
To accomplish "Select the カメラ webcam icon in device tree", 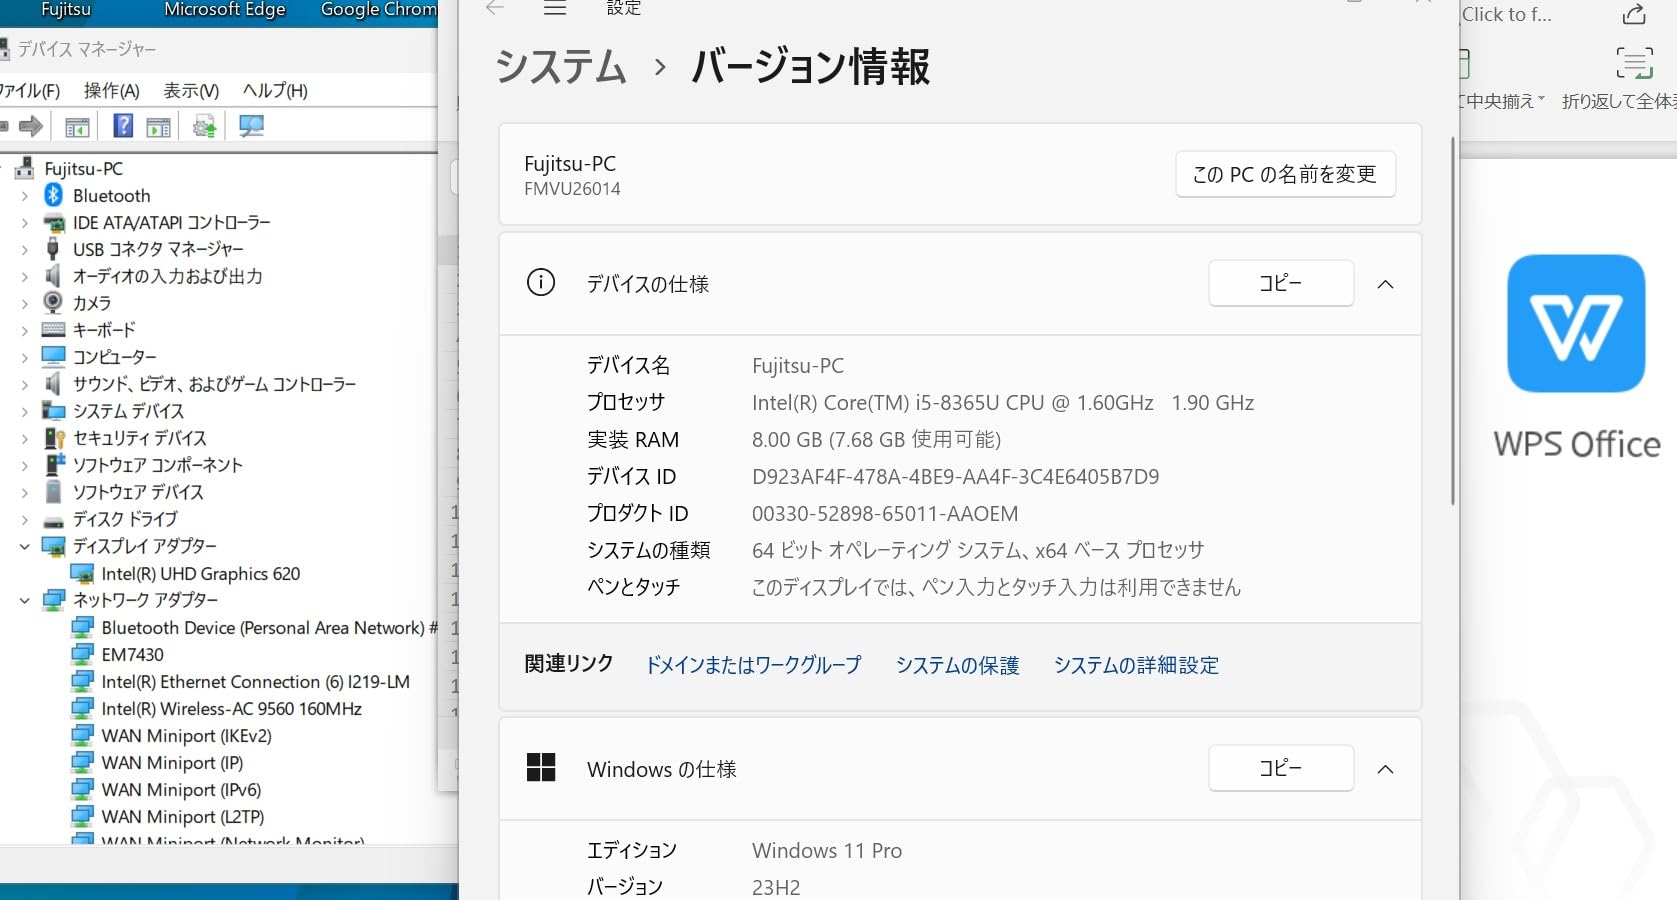I will 54,302.
